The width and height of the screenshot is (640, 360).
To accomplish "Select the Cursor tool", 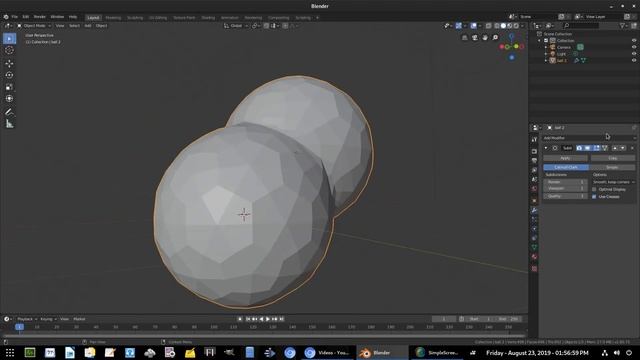I will [9, 50].
